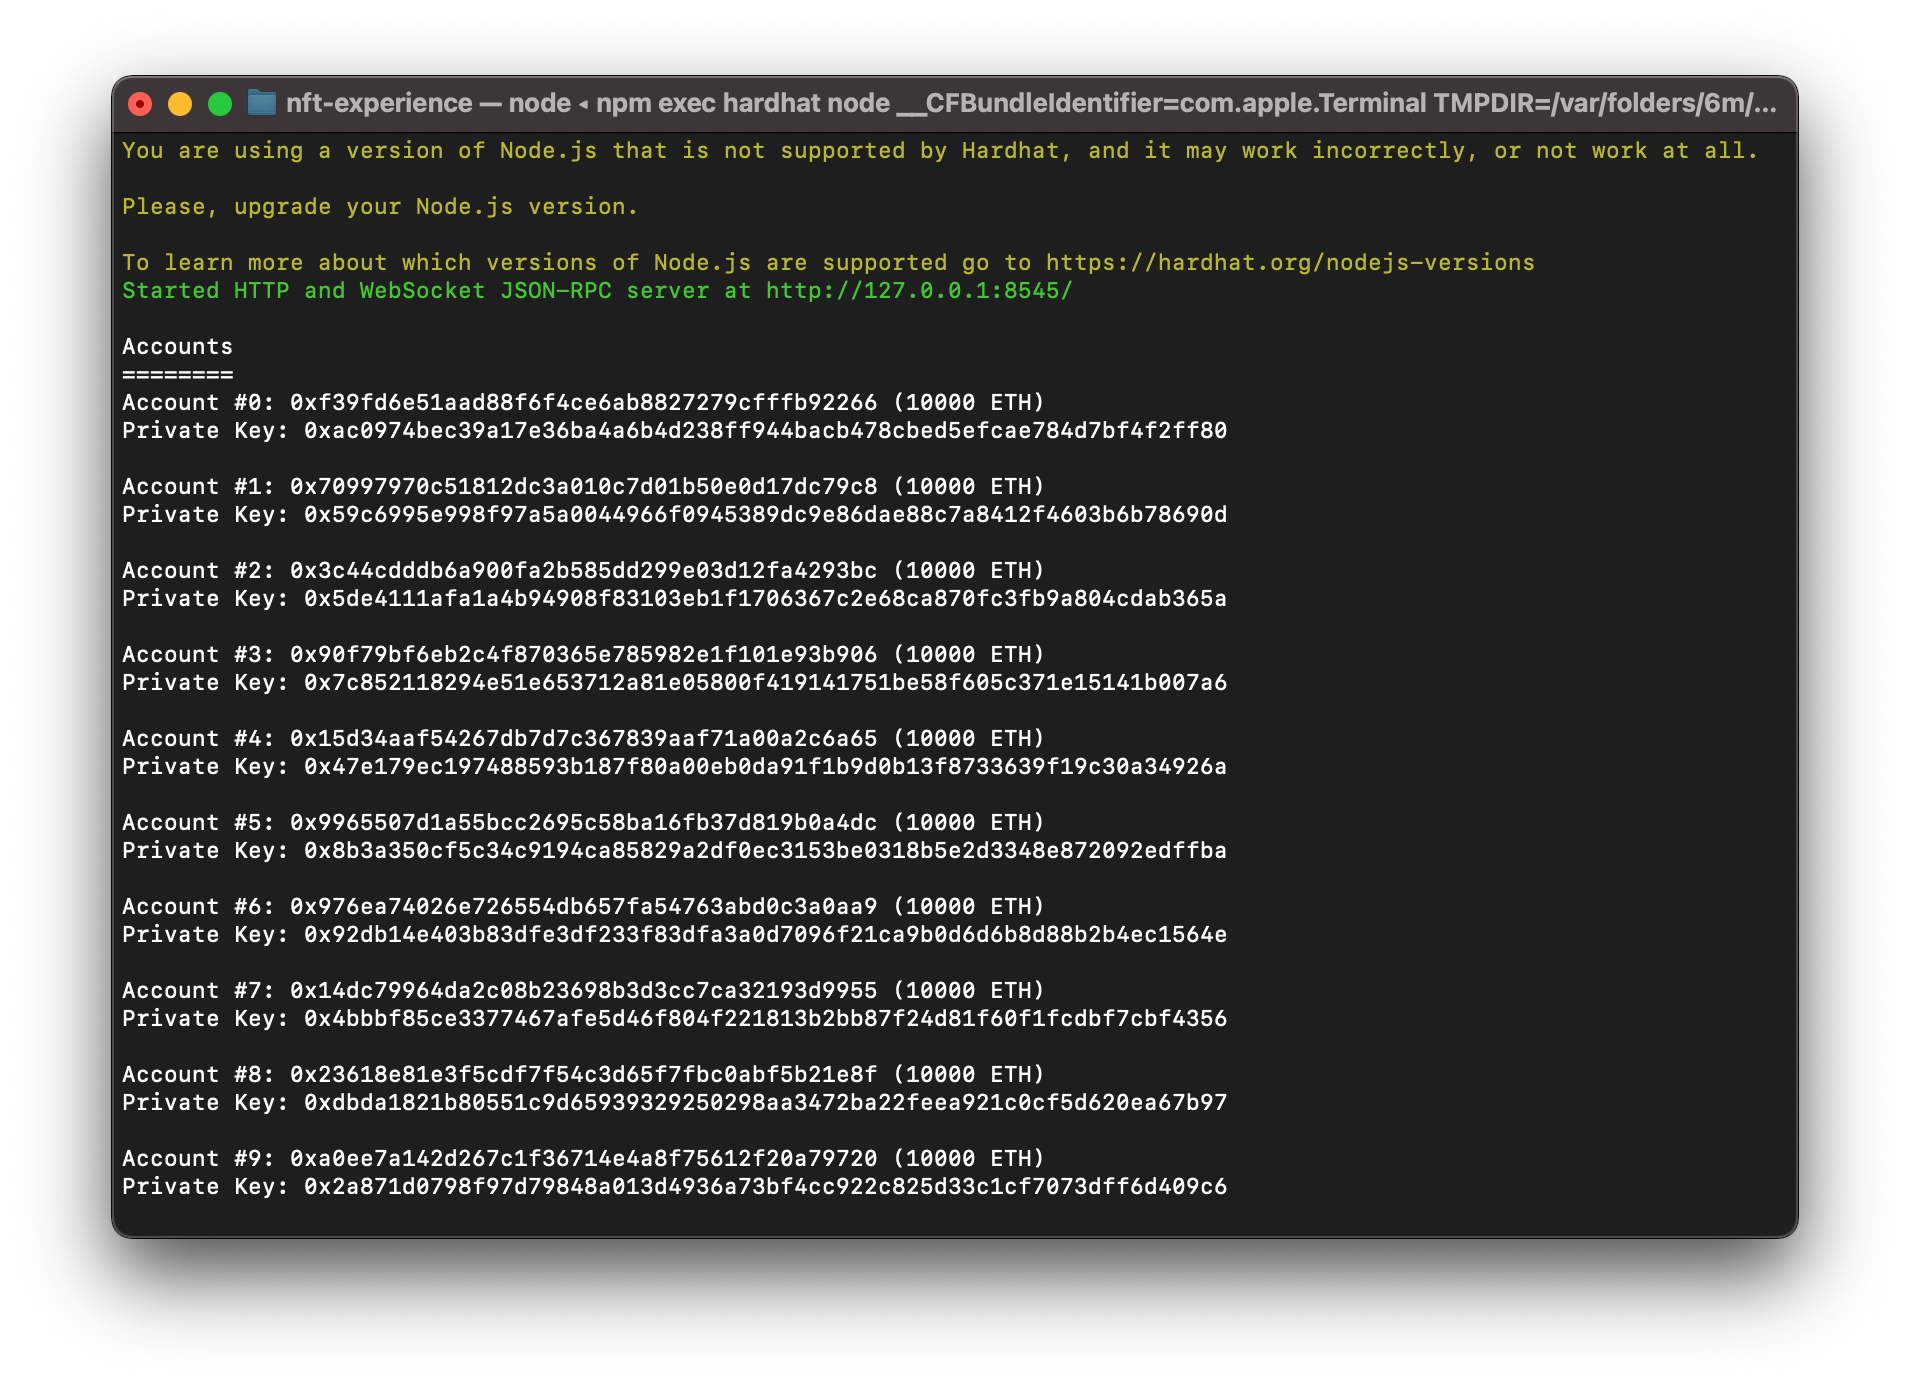
Task: Click Account #2 private key starting 0x5de4111a
Action: click(x=765, y=599)
